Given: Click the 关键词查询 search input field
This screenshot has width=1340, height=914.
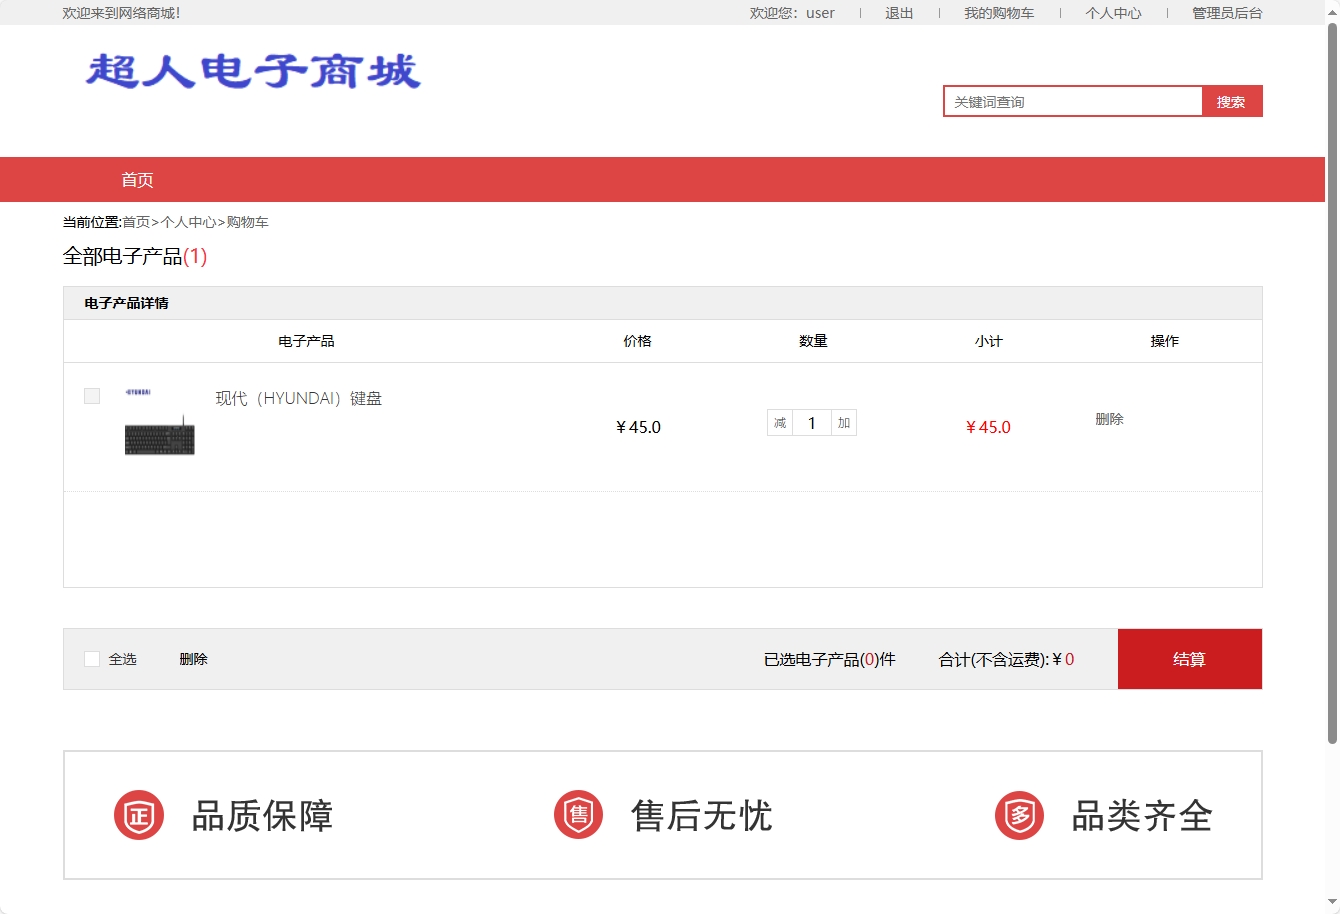Looking at the screenshot, I should coord(1072,101).
